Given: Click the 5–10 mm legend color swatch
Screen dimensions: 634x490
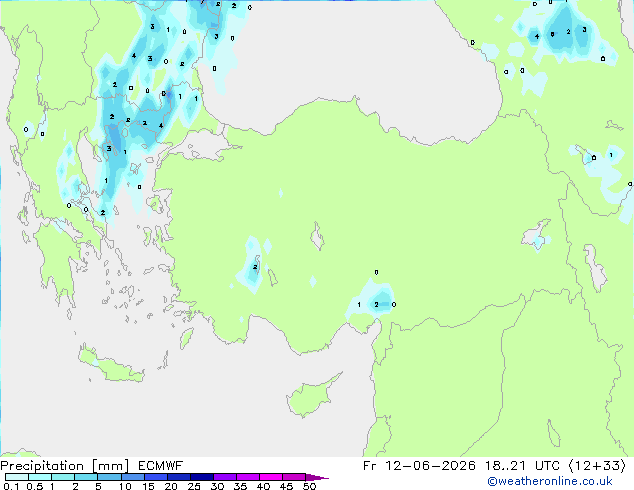Looking at the screenshot, I should coord(109,477).
